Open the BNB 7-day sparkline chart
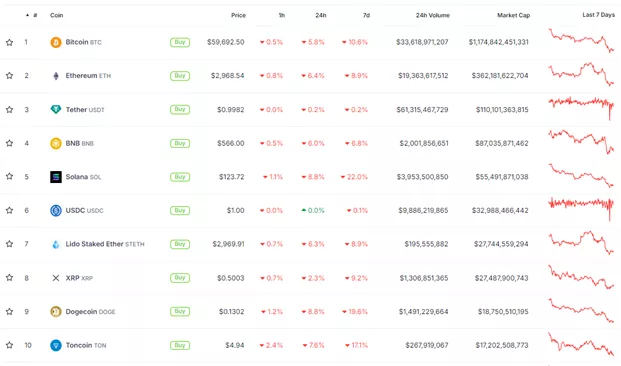 tap(581, 142)
